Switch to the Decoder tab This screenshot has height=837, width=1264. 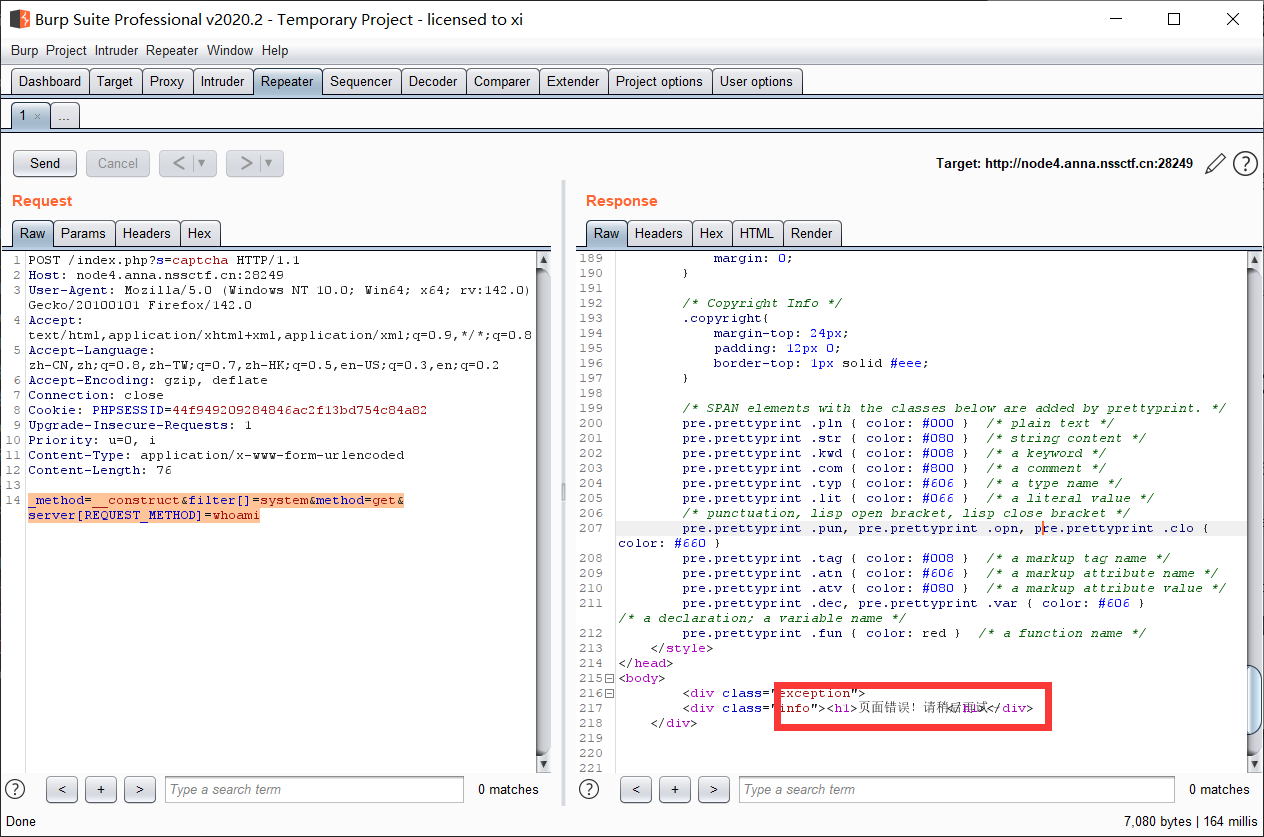(433, 82)
